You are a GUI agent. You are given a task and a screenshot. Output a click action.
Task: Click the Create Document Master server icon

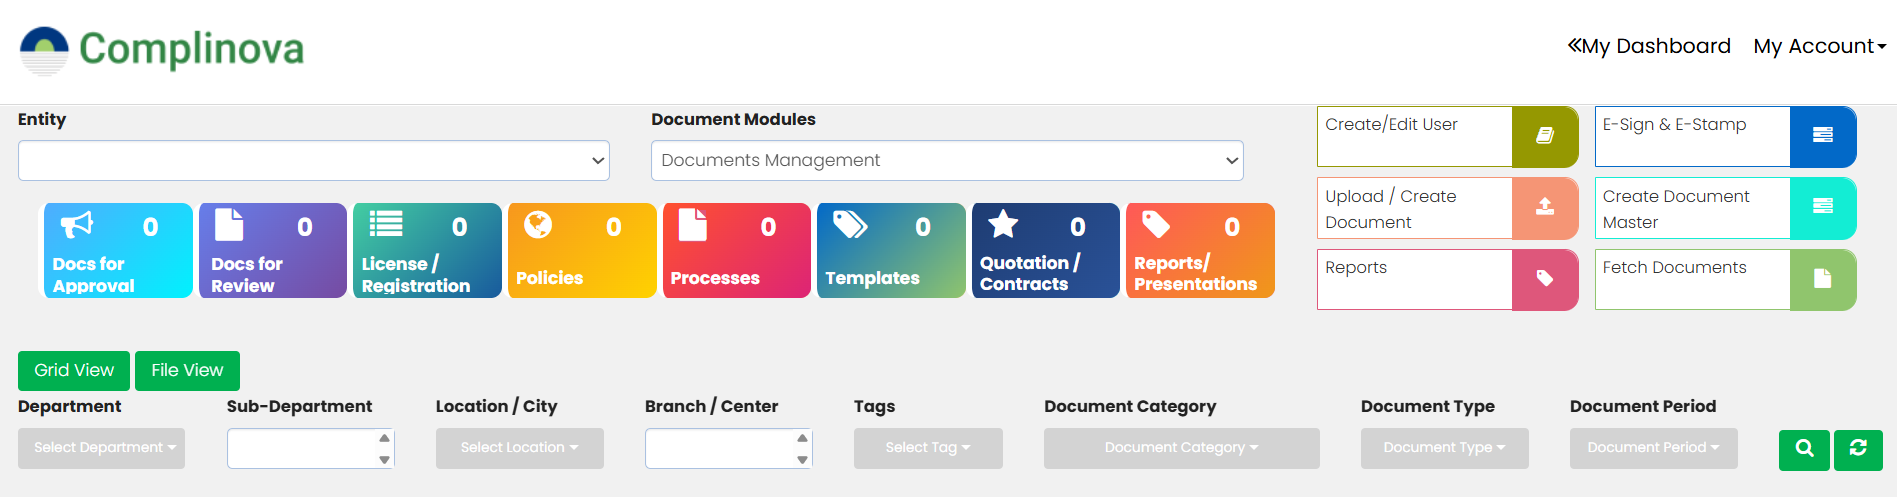(1823, 207)
